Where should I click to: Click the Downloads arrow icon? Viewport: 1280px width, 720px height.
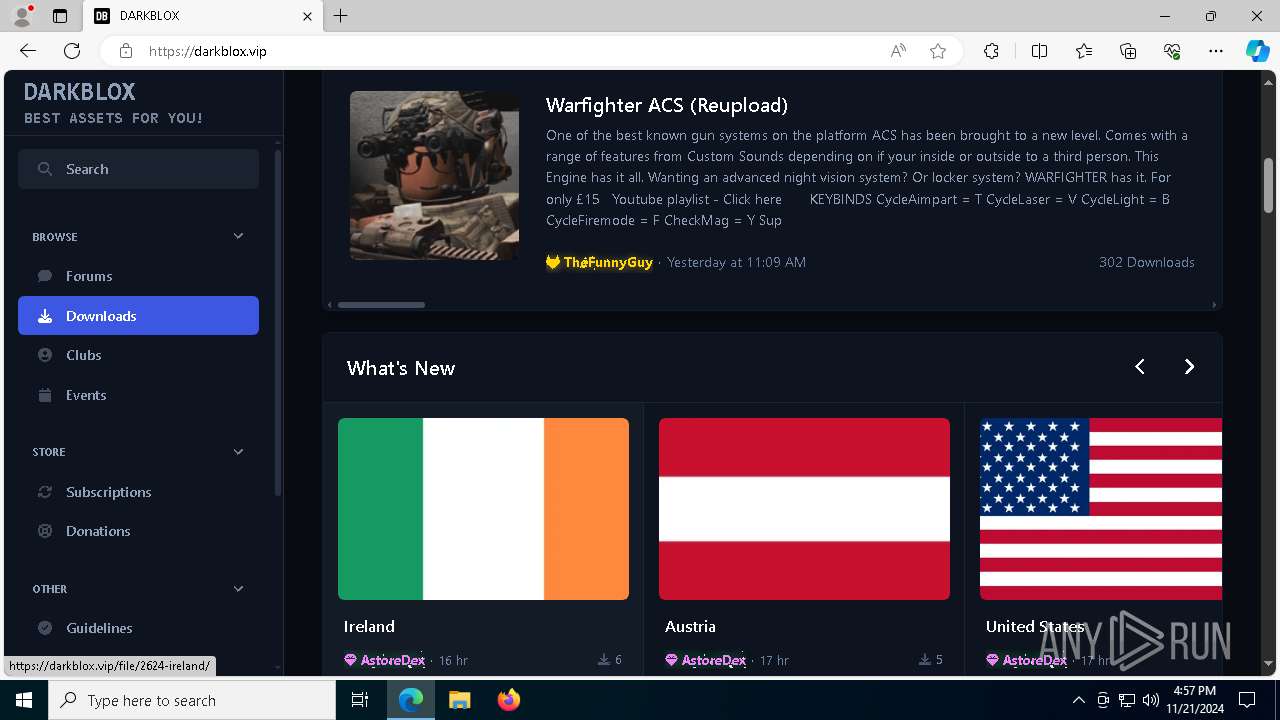tap(45, 316)
